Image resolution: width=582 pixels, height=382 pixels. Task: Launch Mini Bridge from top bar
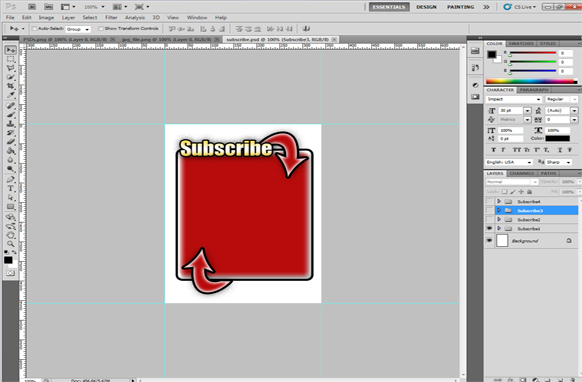(49, 7)
